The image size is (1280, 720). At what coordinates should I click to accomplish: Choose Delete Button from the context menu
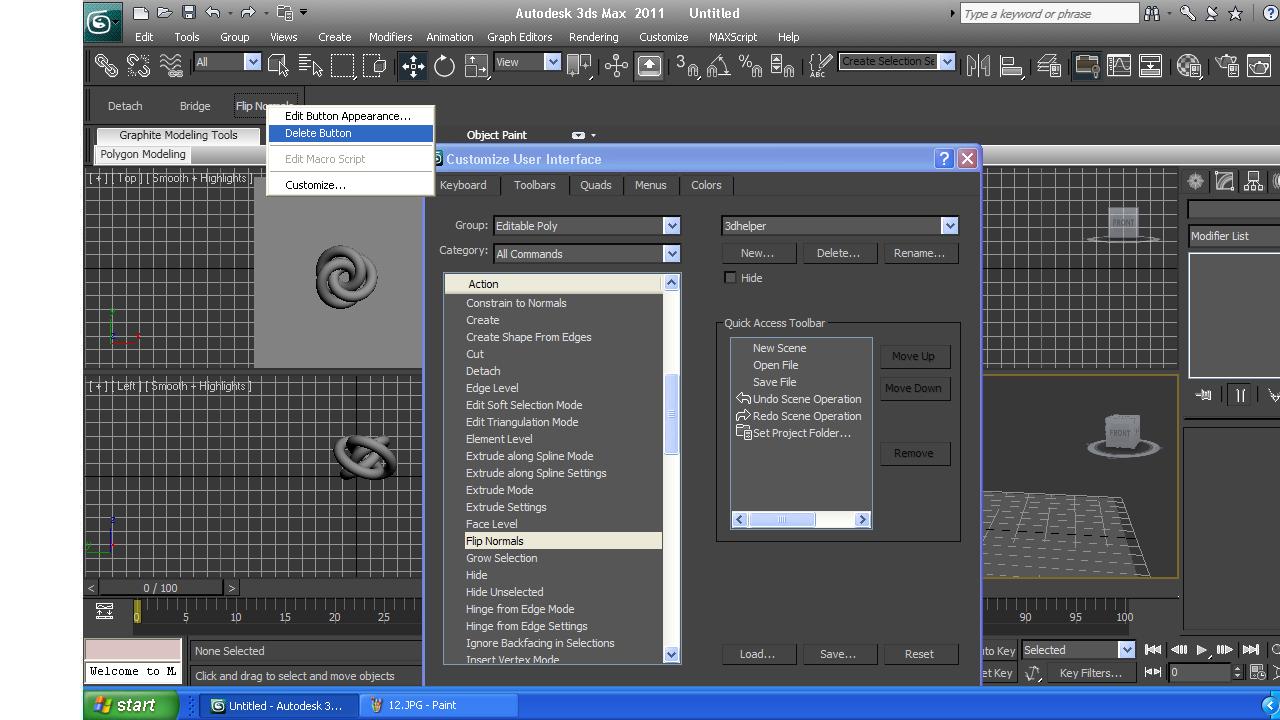pyautogui.click(x=318, y=133)
